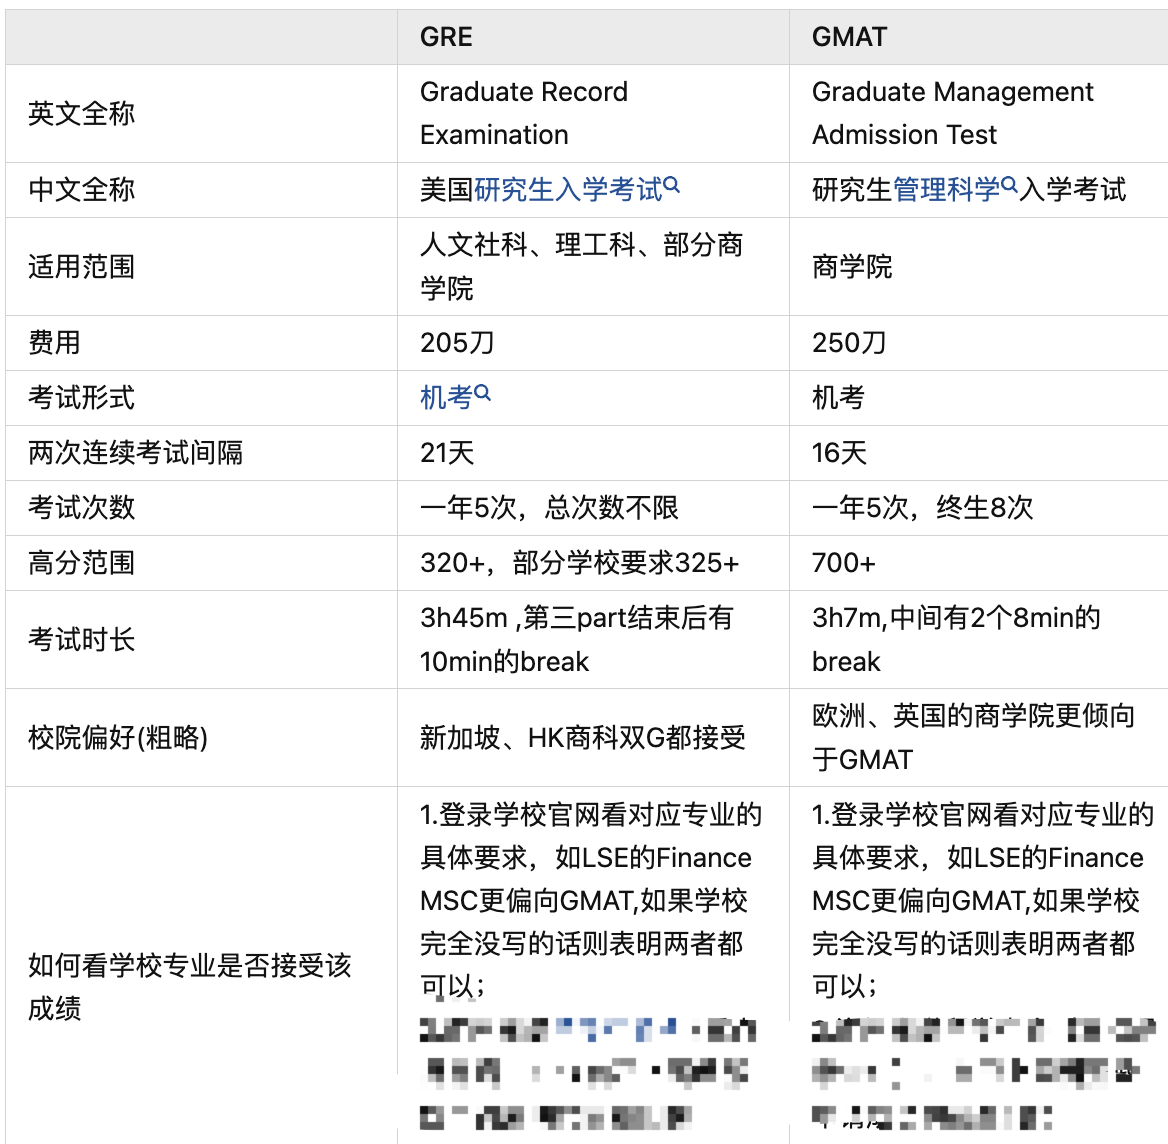Open the 研究生入学考试 link
This screenshot has width=1168, height=1144.
click(567, 190)
